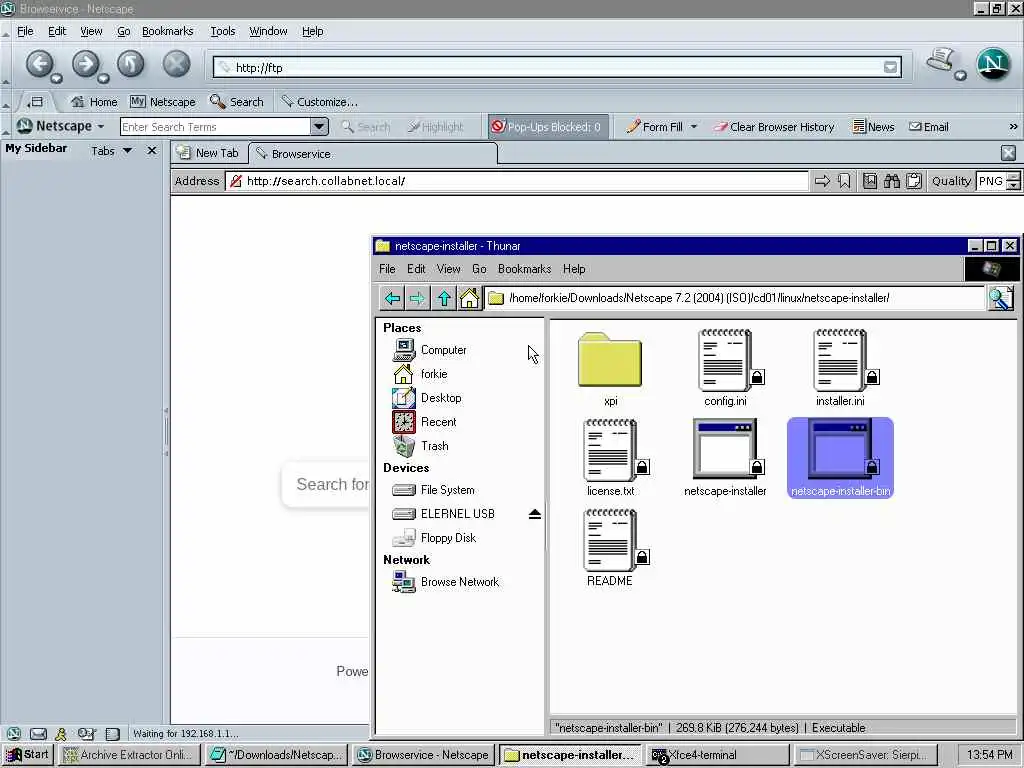The height and width of the screenshot is (768, 1024).
Task: Open My Netscape toolbar link
Action: point(163,102)
